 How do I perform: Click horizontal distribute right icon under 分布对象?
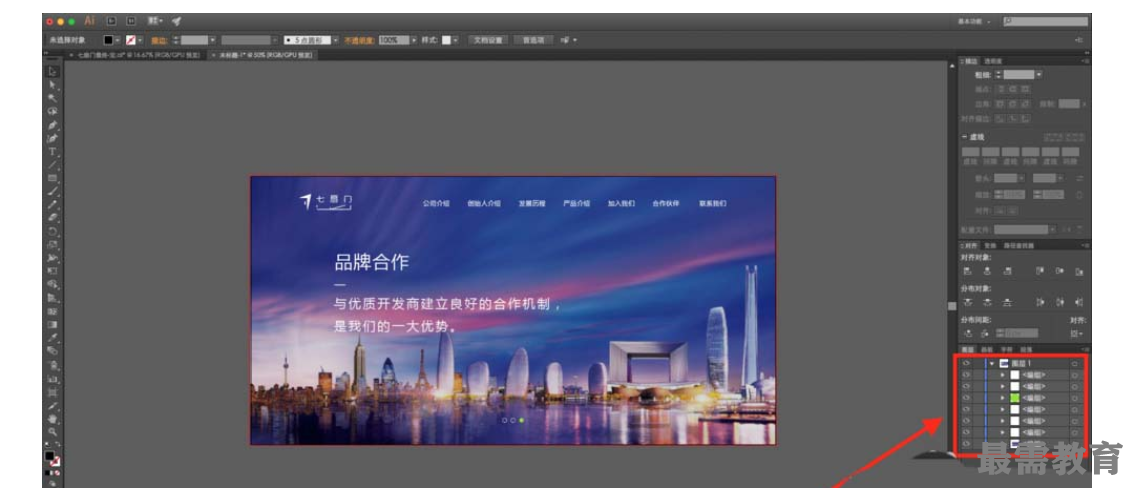pos(1078,302)
